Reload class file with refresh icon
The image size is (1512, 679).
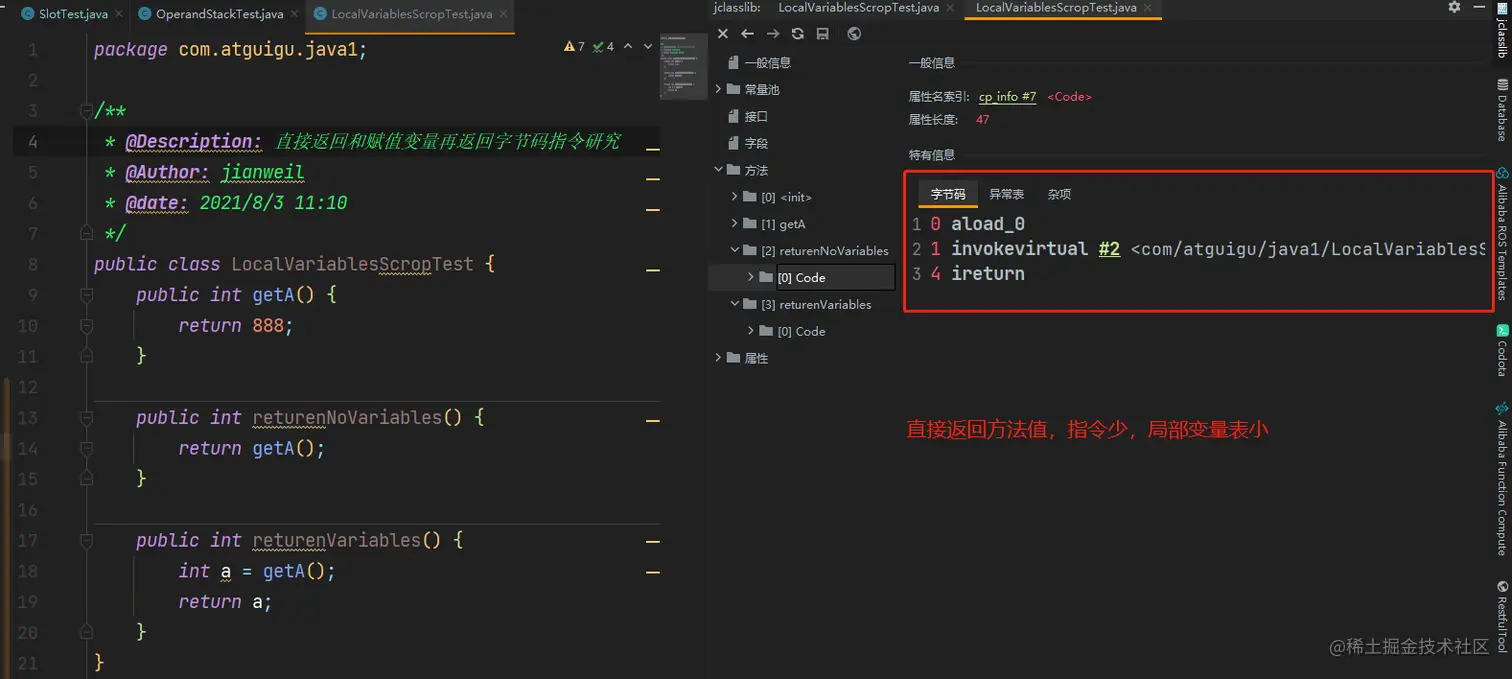(797, 34)
